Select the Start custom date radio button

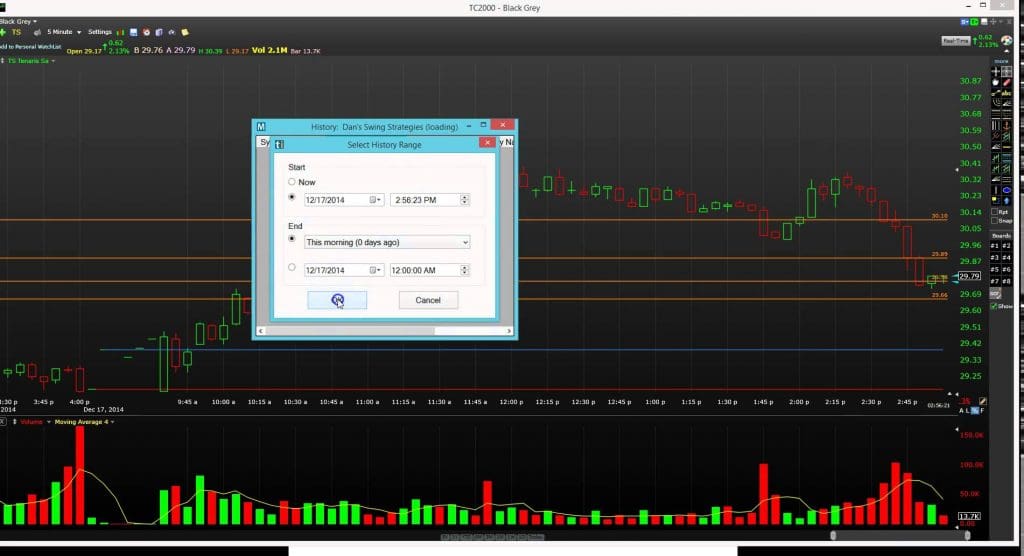[x=292, y=197]
